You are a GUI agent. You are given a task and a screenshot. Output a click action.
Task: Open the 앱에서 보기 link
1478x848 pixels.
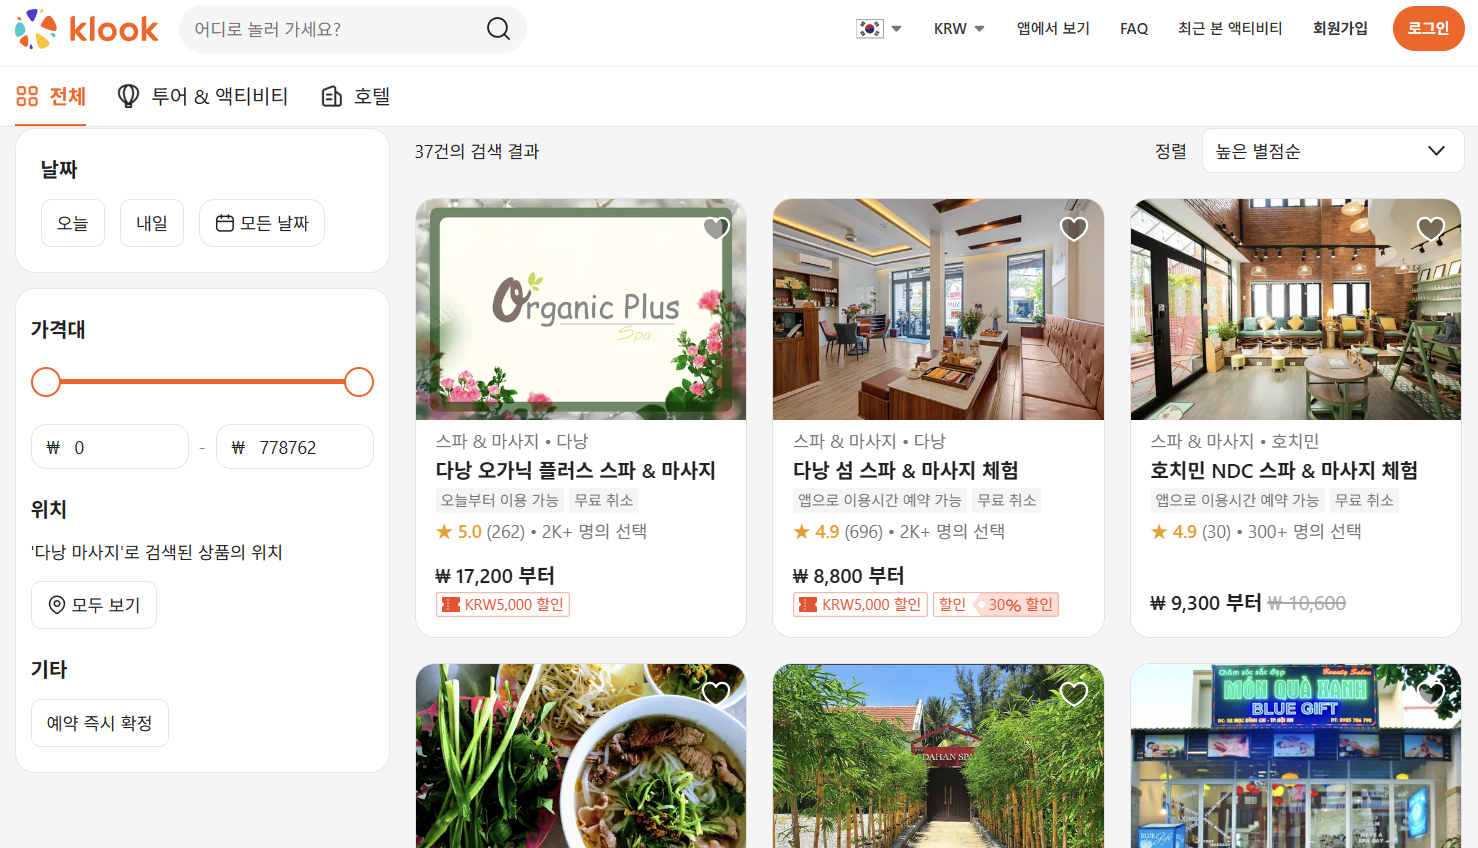(x=1053, y=29)
